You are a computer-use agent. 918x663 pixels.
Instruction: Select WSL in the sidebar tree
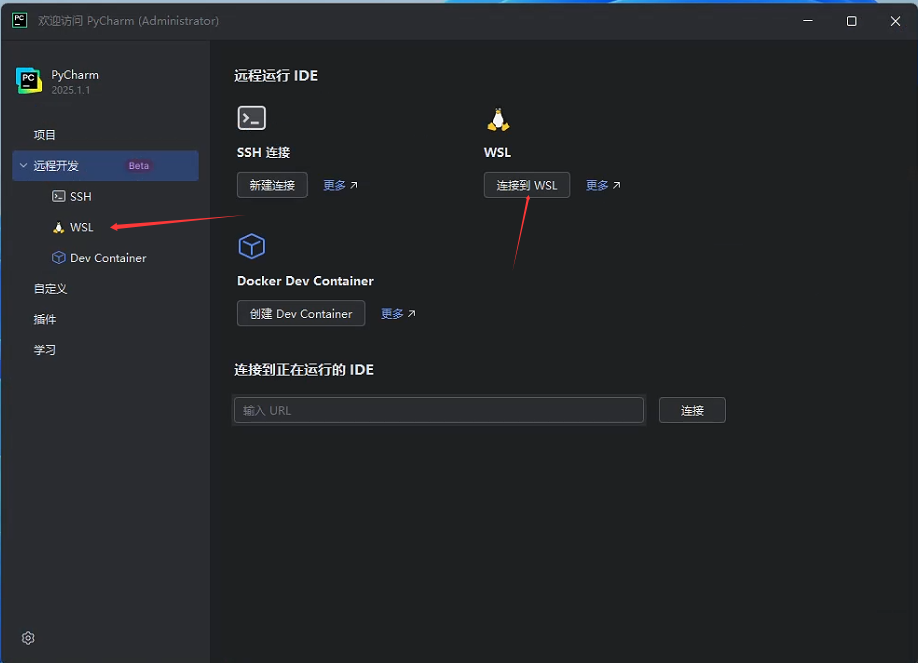coord(81,227)
